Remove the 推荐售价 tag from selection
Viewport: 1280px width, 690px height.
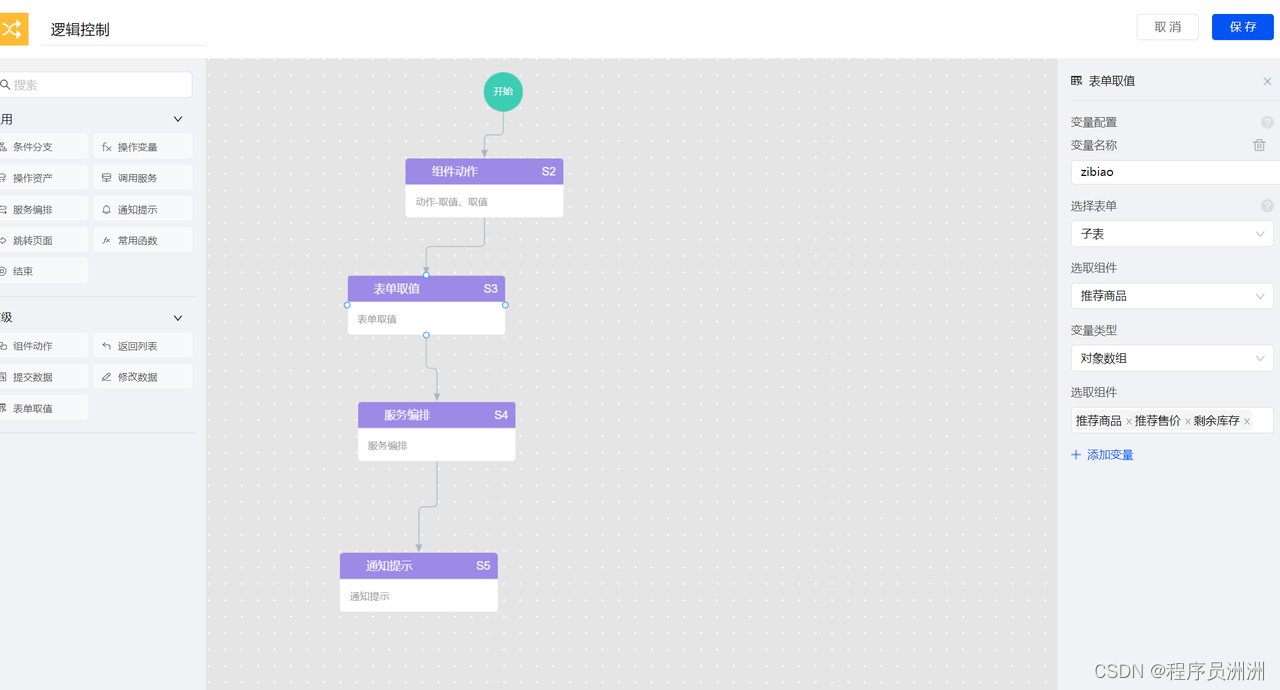tap(1188, 422)
